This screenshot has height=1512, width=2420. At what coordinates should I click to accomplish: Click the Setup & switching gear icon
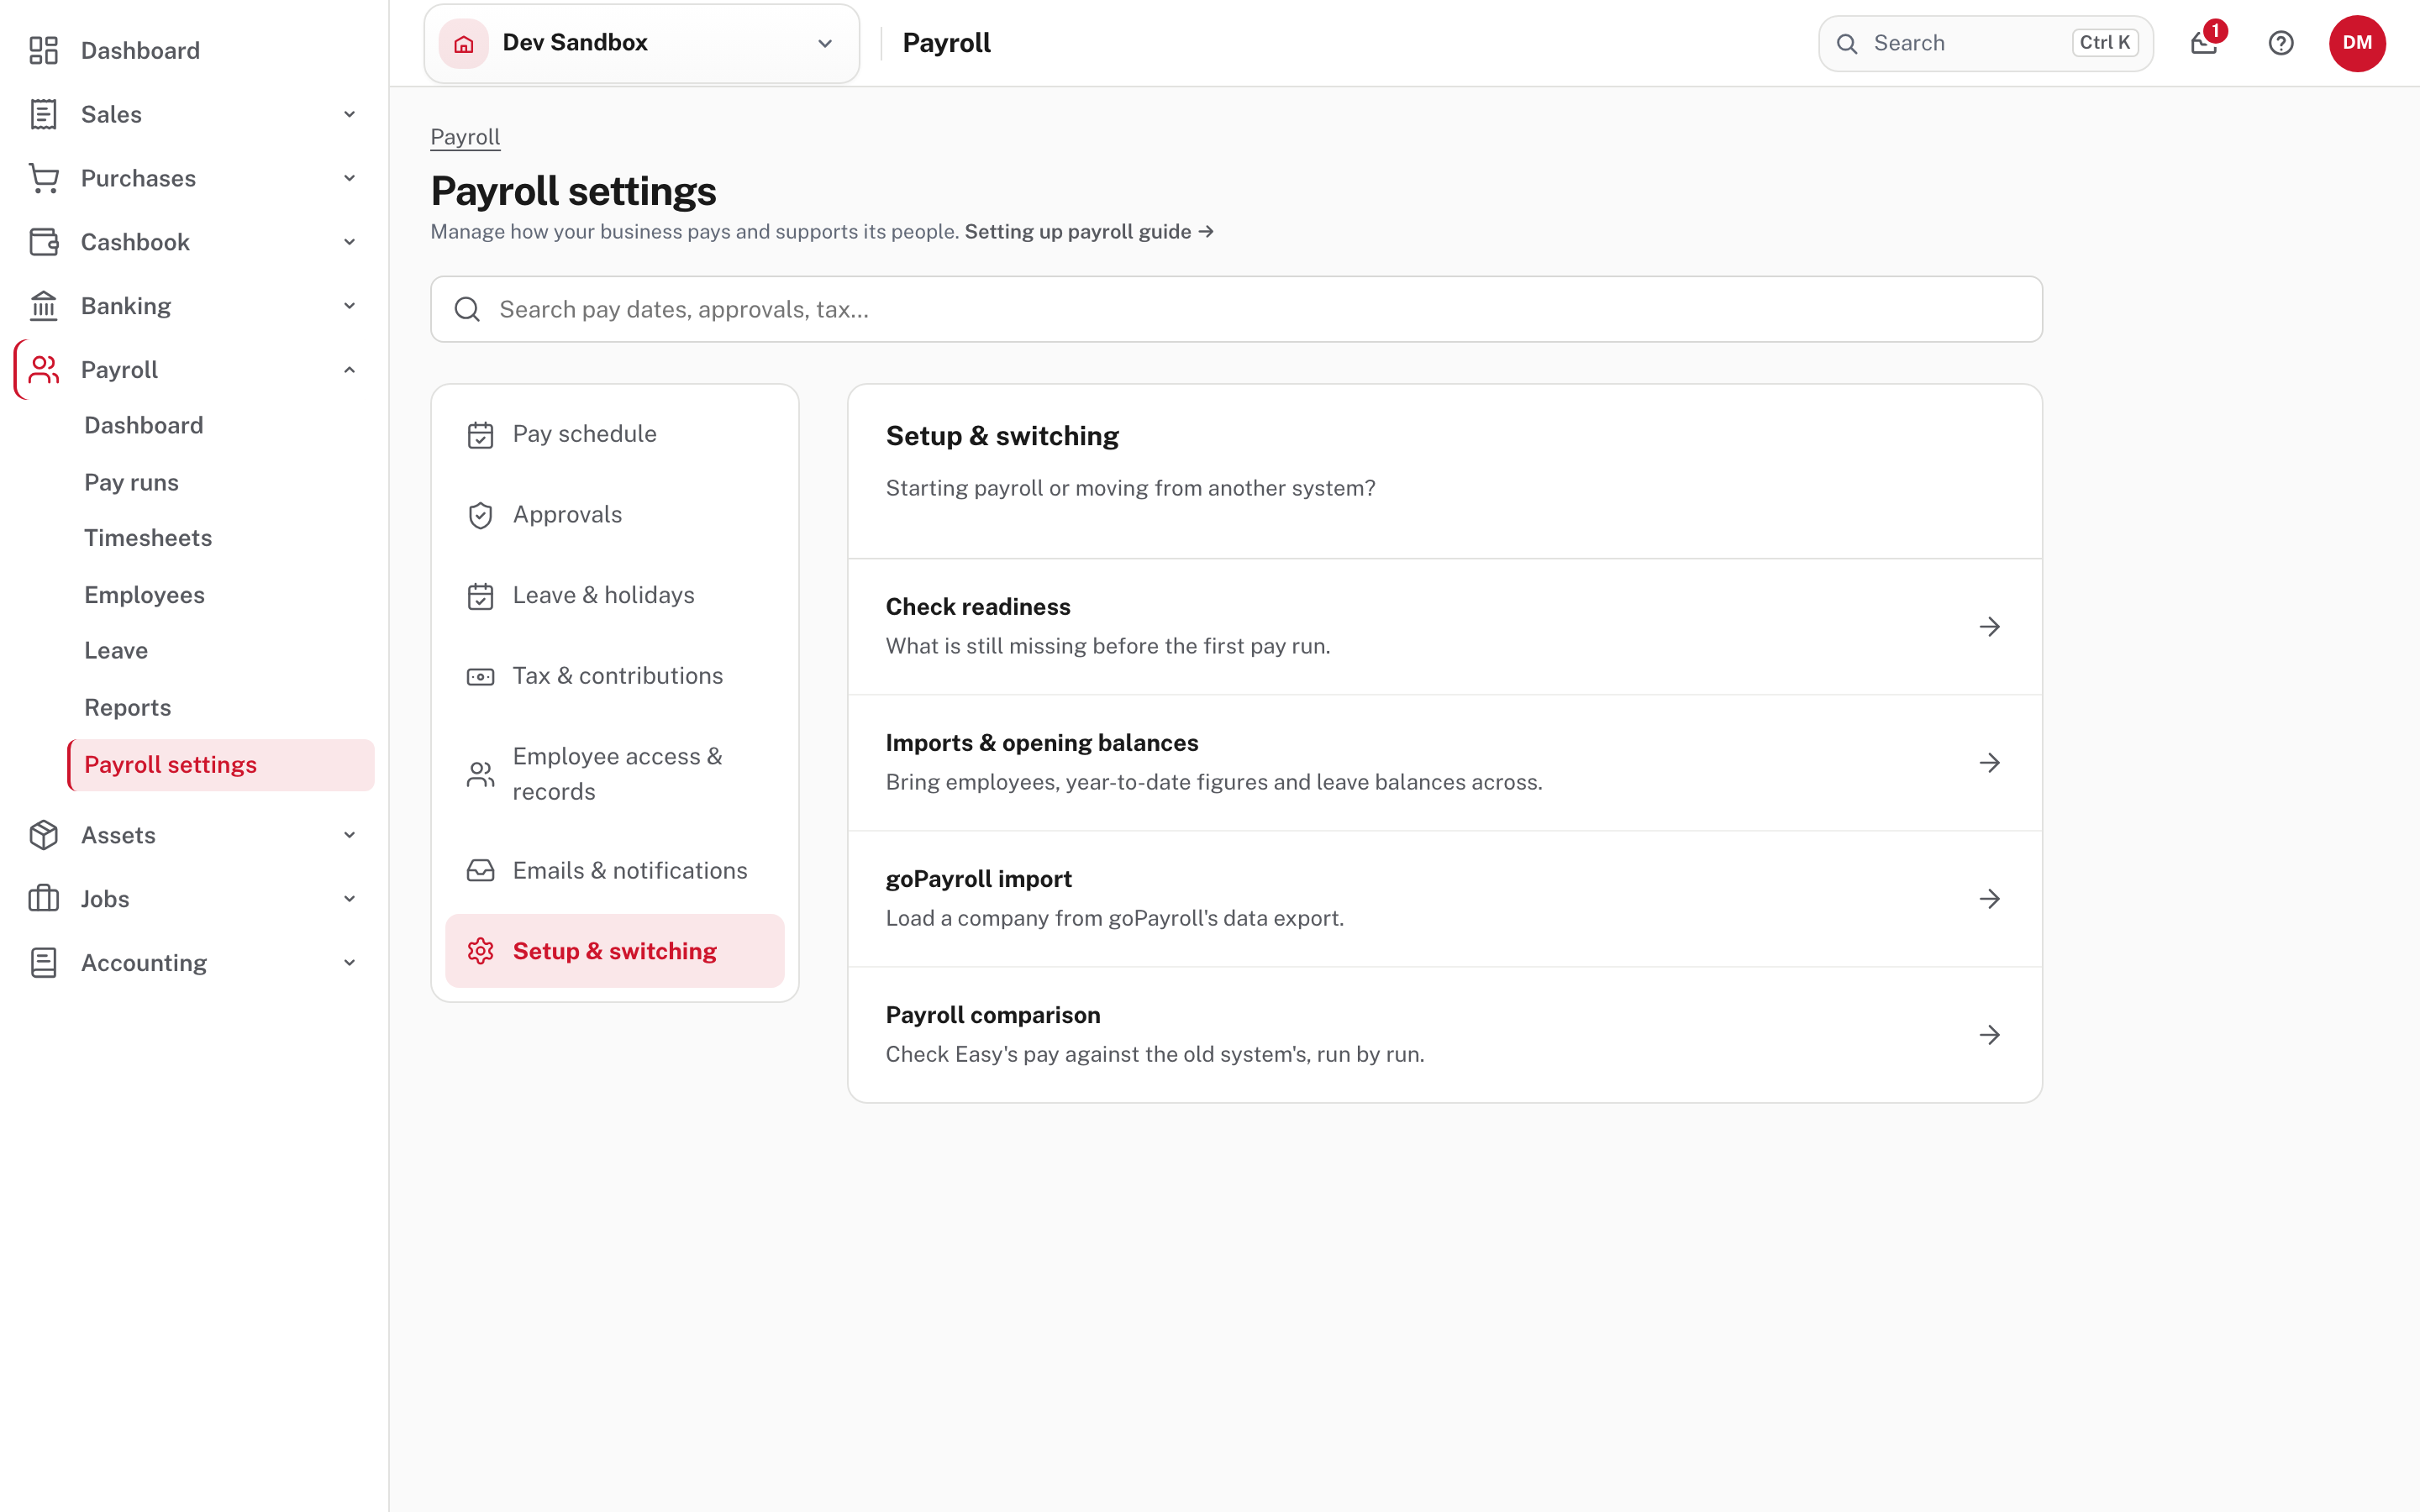coord(480,951)
